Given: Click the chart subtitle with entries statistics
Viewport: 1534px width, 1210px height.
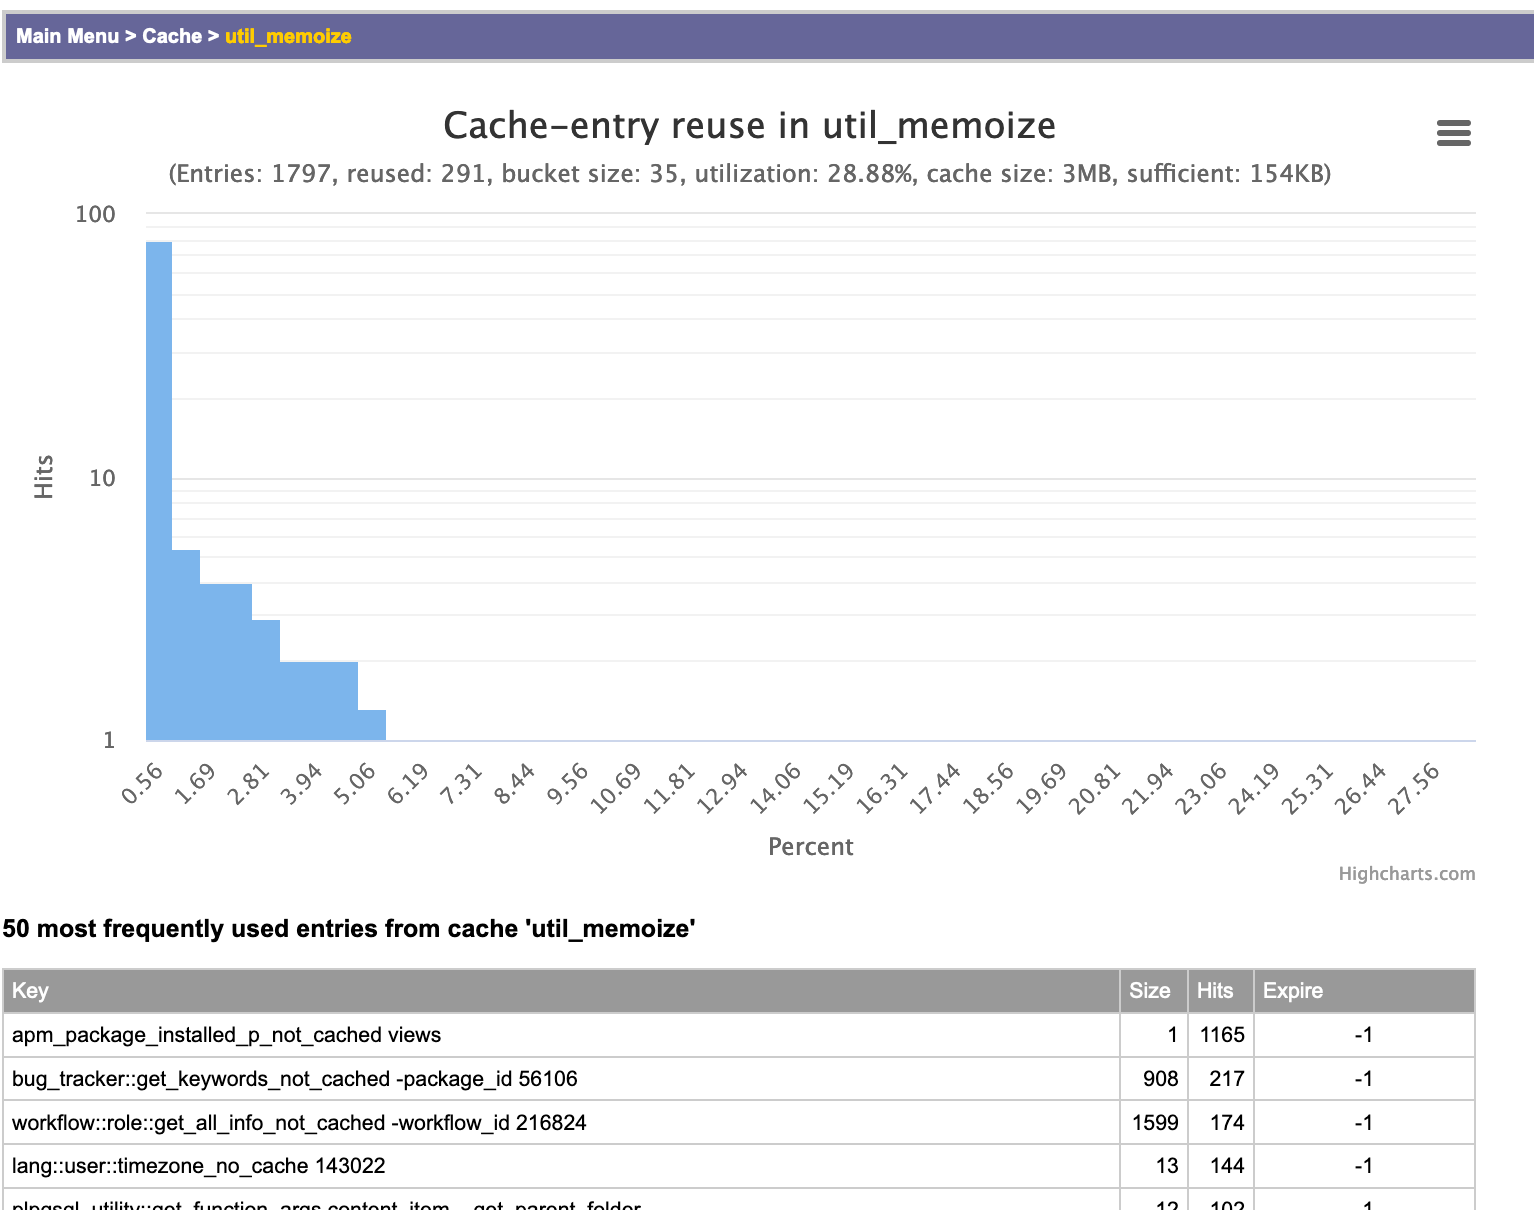Looking at the screenshot, I should (x=749, y=174).
